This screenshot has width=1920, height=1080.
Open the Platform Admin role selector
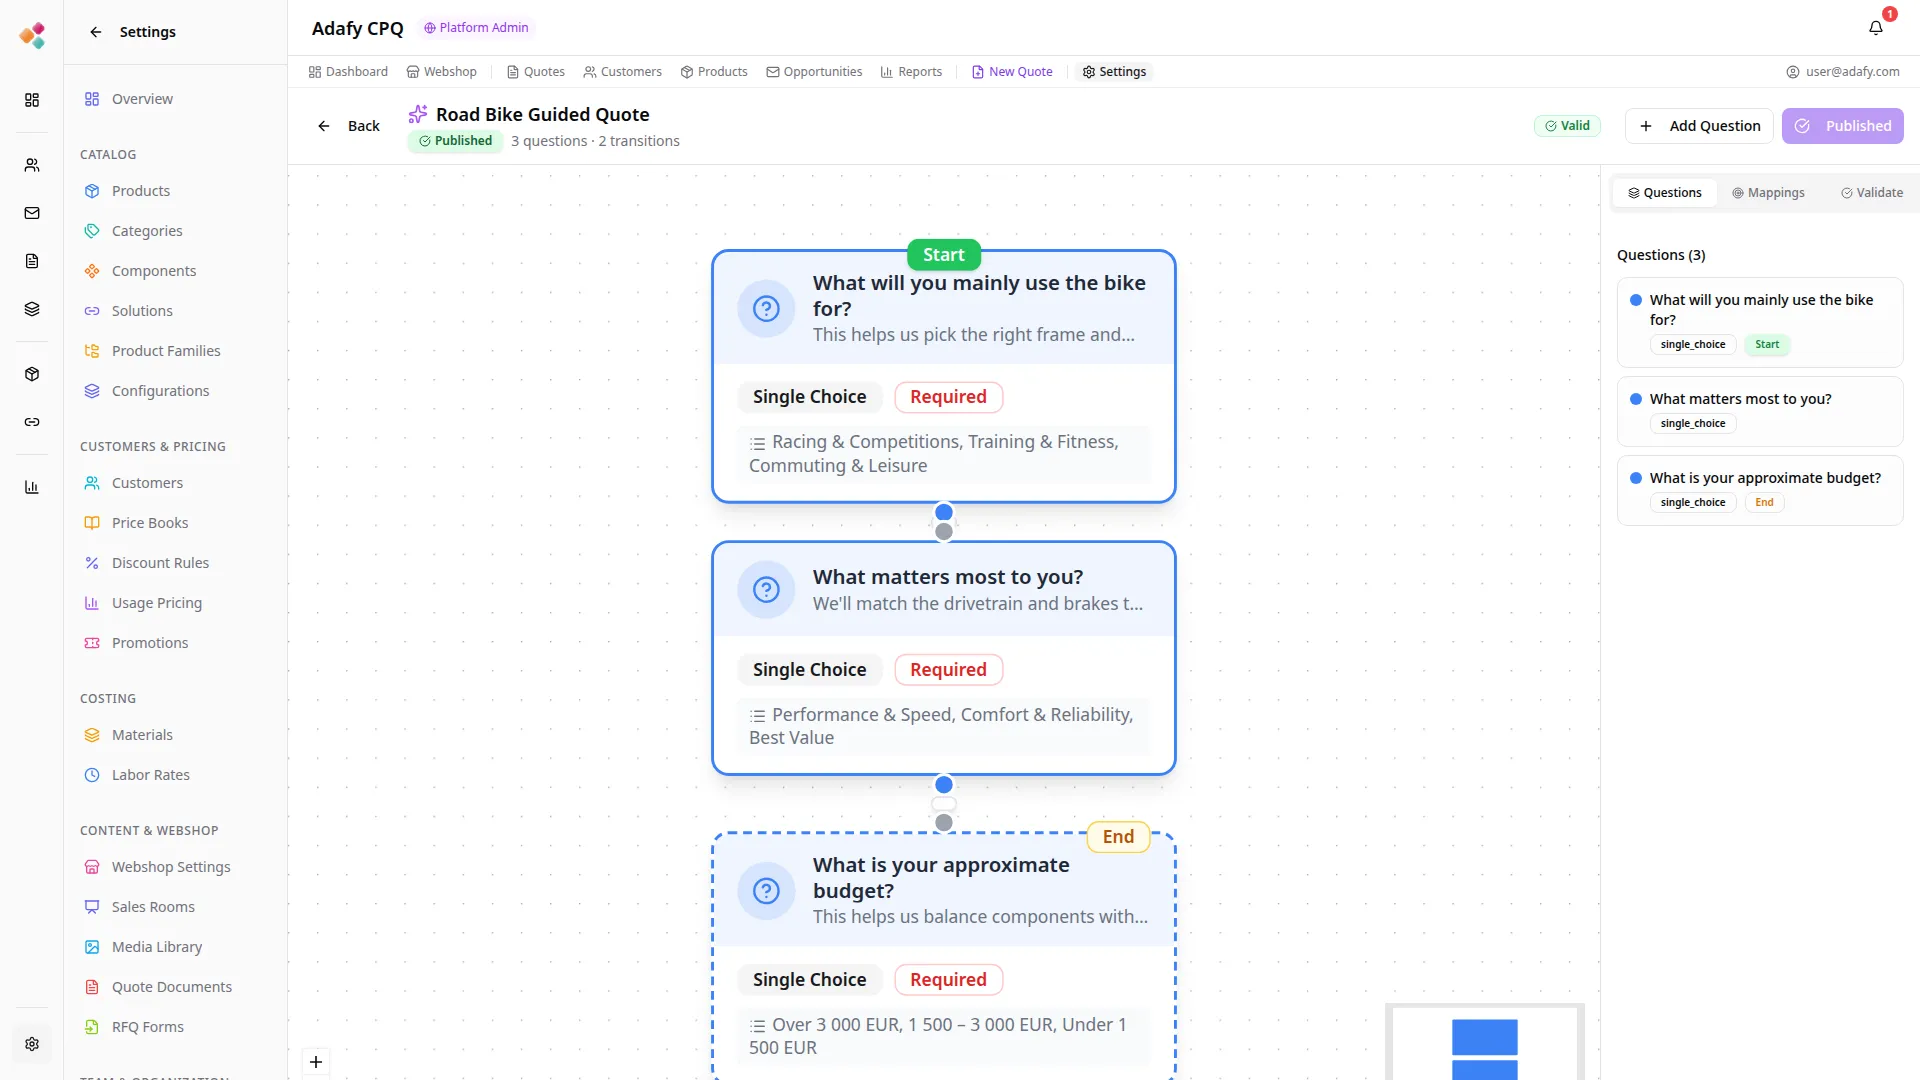tap(476, 28)
